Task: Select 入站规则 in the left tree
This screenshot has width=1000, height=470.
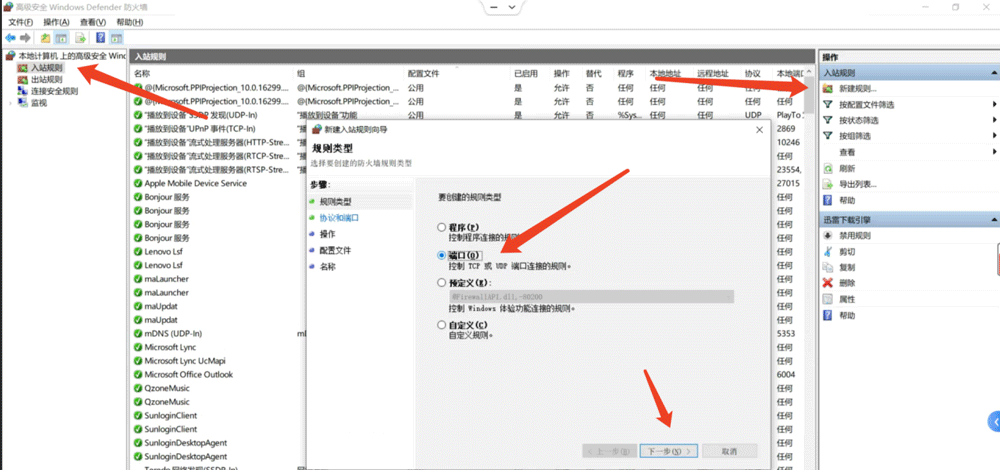Action: point(47,68)
